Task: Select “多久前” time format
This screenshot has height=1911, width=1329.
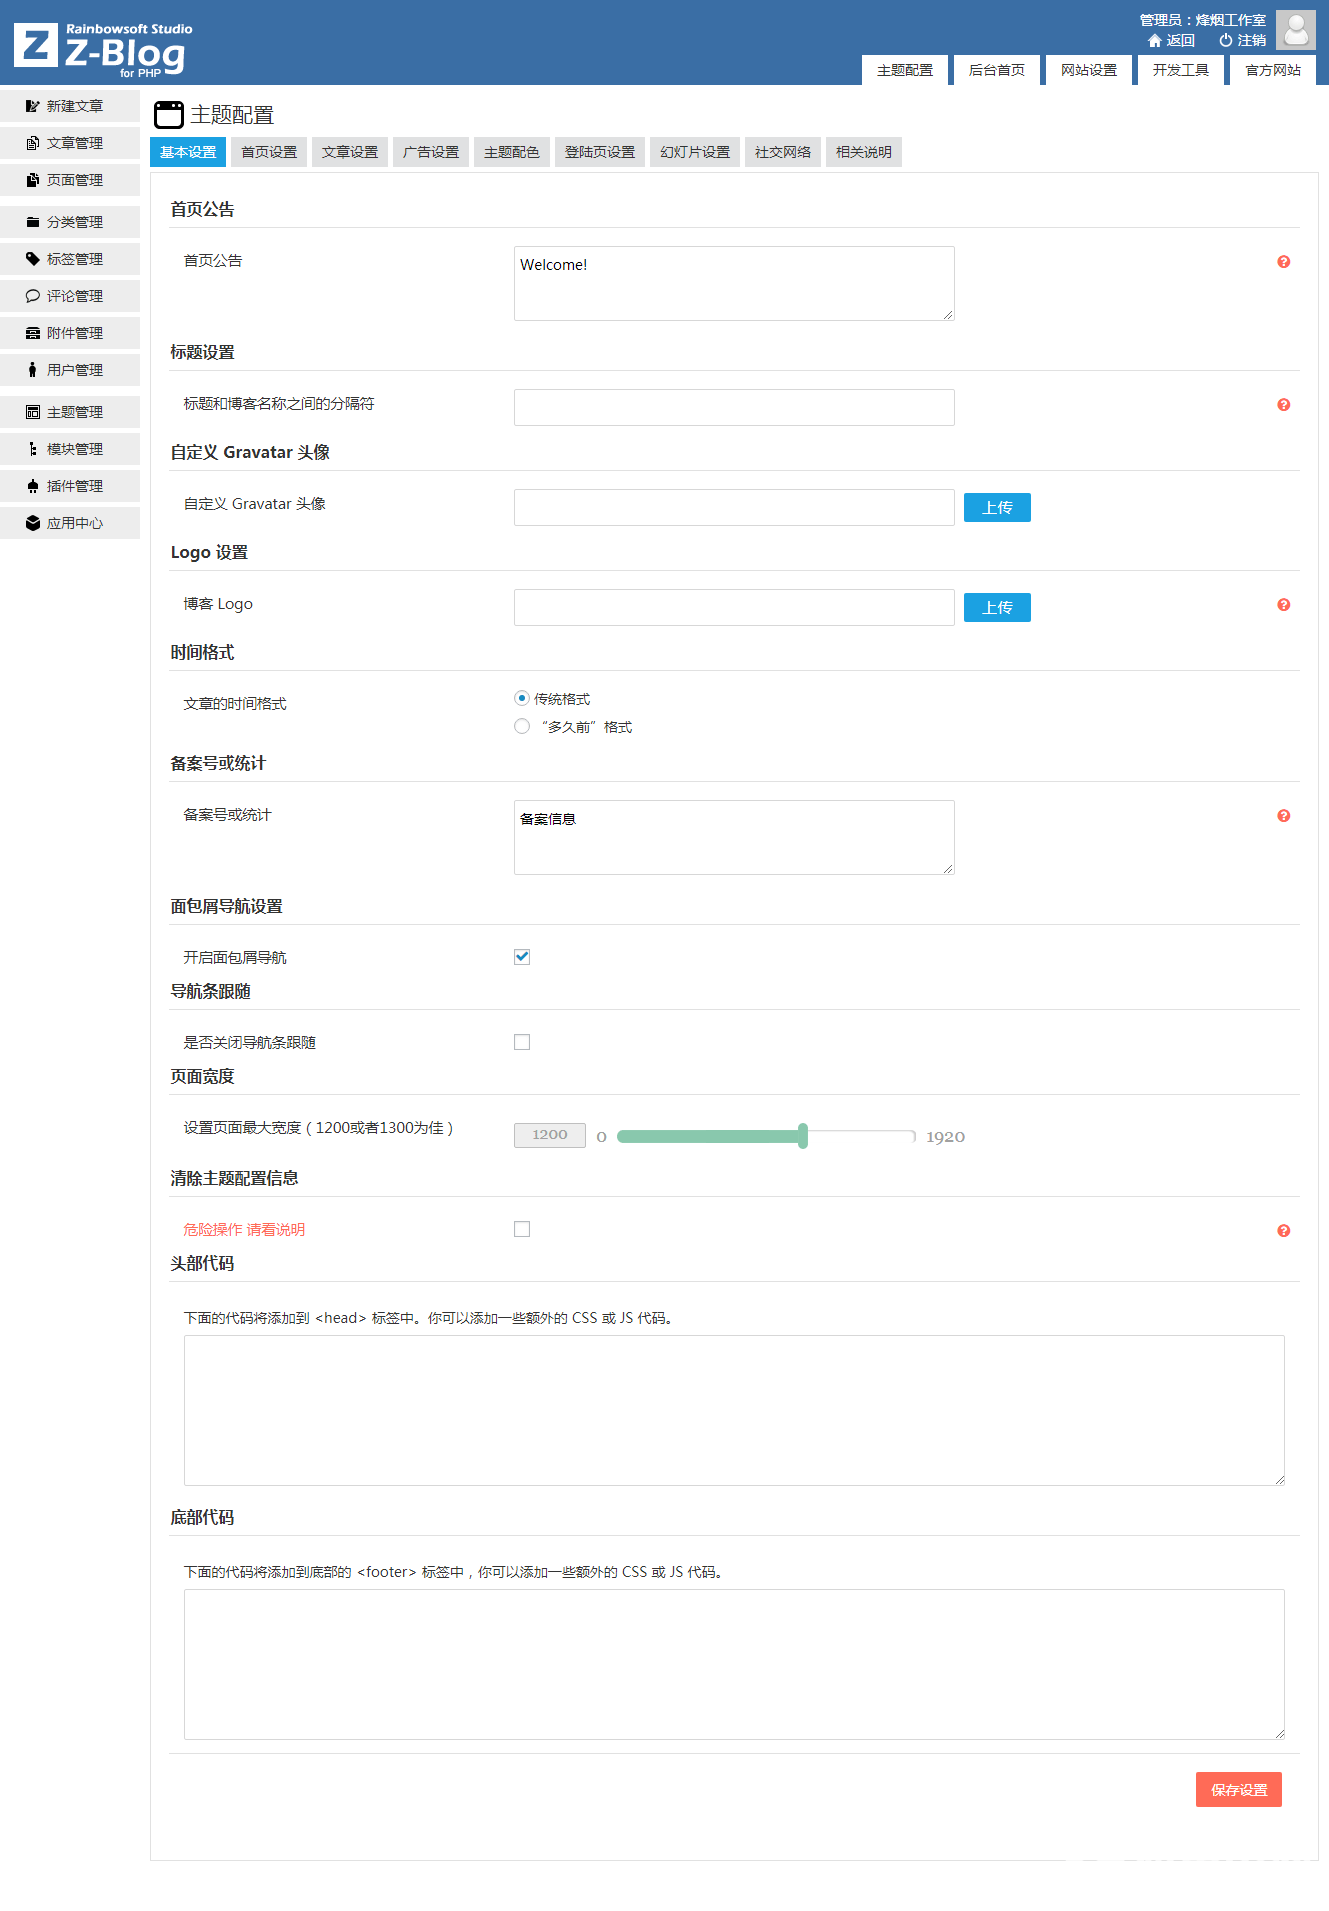Action: 522,726
